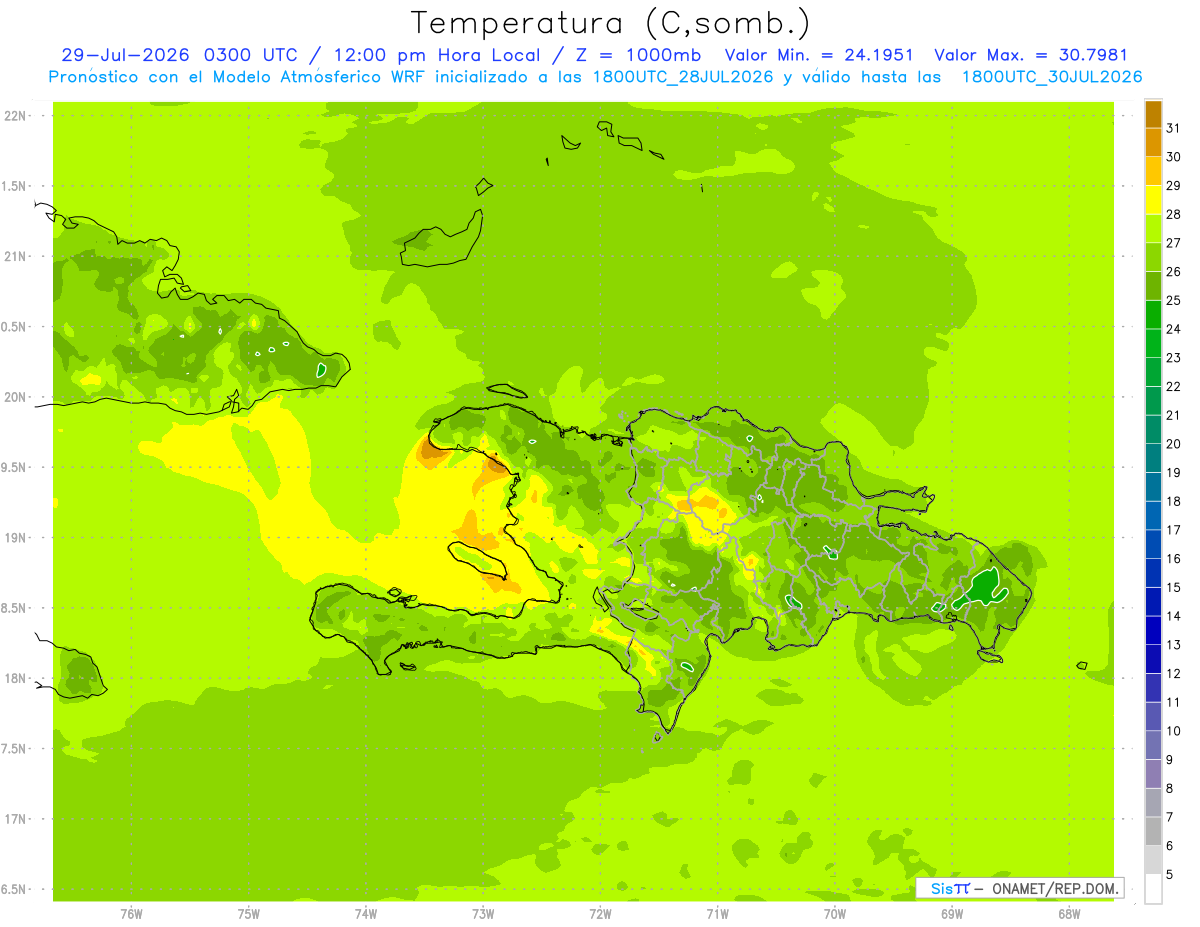Click the green legend swatch between 26 and 27
Screen dimensions: 1200x927
click(1153, 257)
